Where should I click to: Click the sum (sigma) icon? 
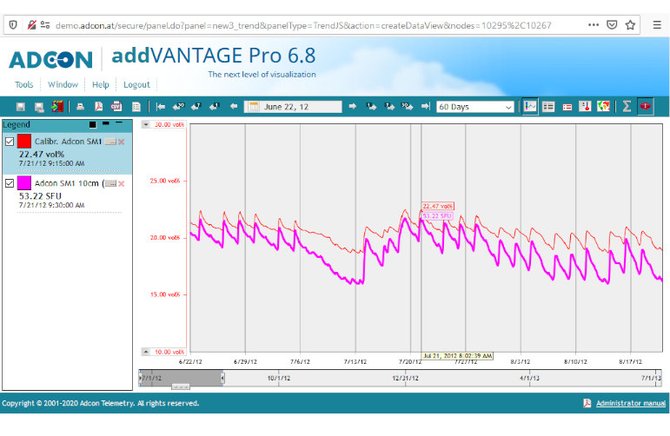[x=626, y=106]
